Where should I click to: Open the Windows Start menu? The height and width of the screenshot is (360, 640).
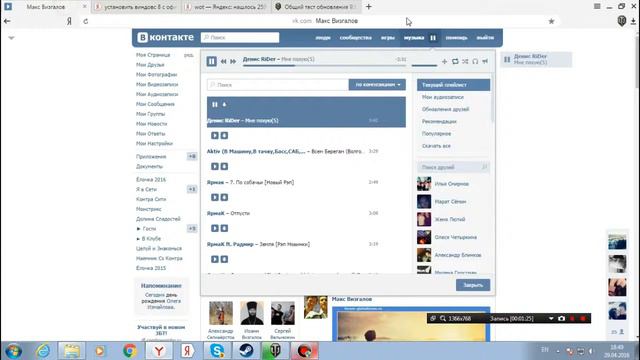13,351
